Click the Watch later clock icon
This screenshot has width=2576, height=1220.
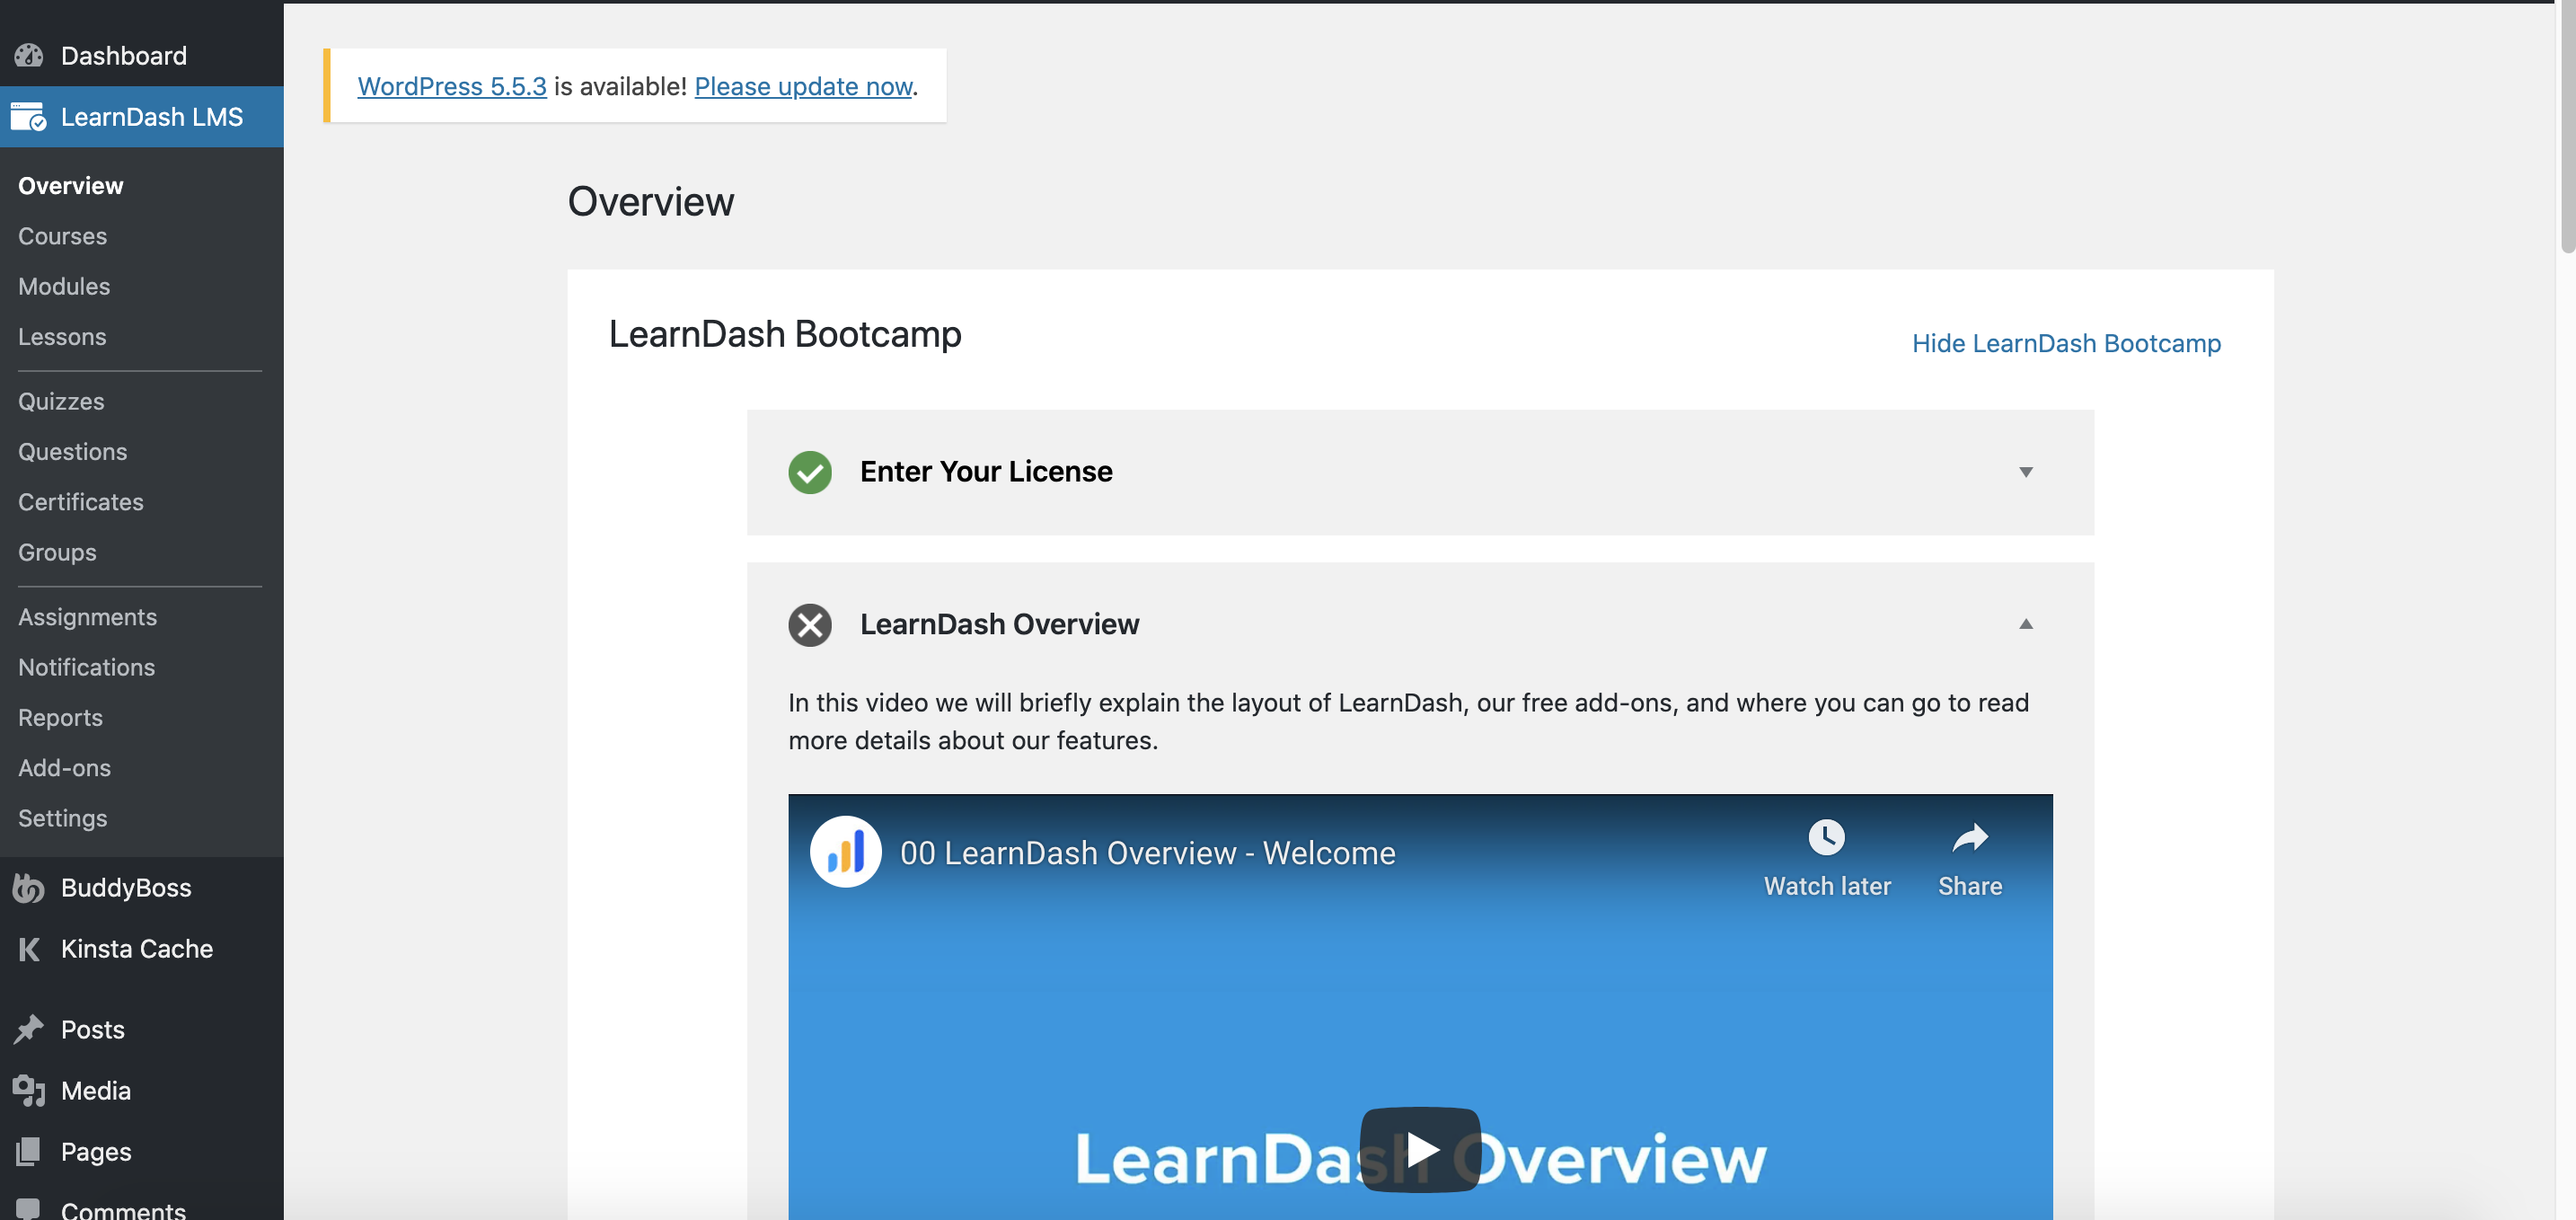tap(1827, 836)
